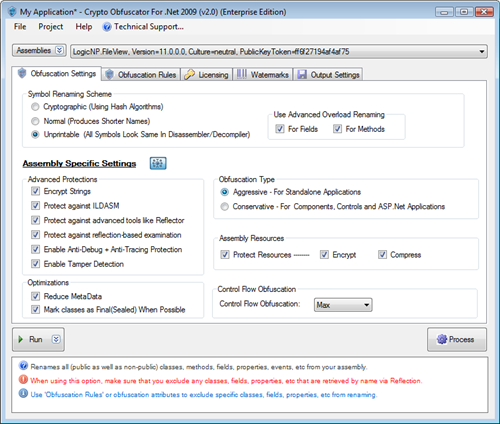The image size is (500, 424).
Task: Open the Technical Support menu item
Action: pyautogui.click(x=143, y=27)
